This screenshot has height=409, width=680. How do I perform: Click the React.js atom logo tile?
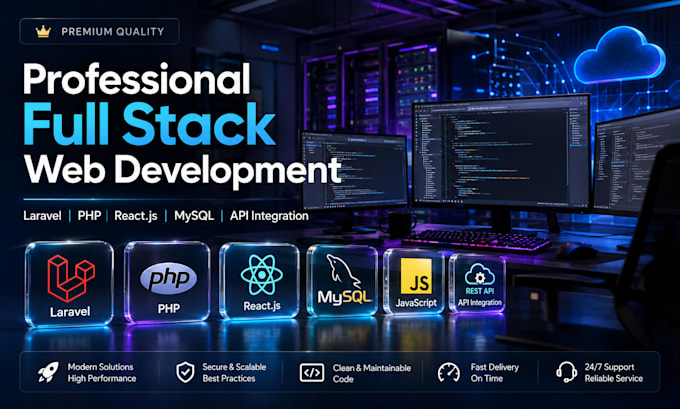point(260,281)
